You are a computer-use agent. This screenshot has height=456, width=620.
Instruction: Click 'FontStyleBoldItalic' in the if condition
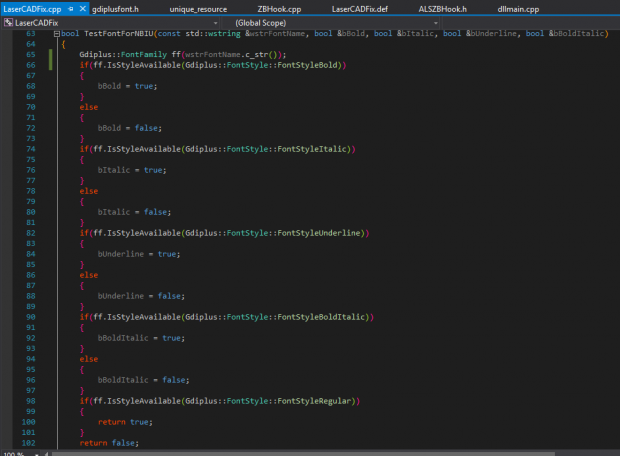pos(324,317)
